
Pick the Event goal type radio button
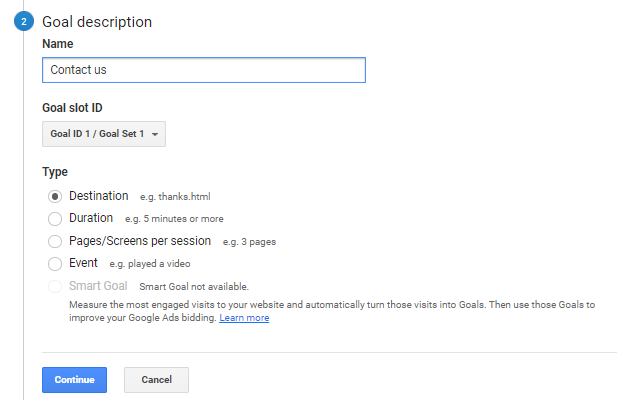tap(55, 263)
